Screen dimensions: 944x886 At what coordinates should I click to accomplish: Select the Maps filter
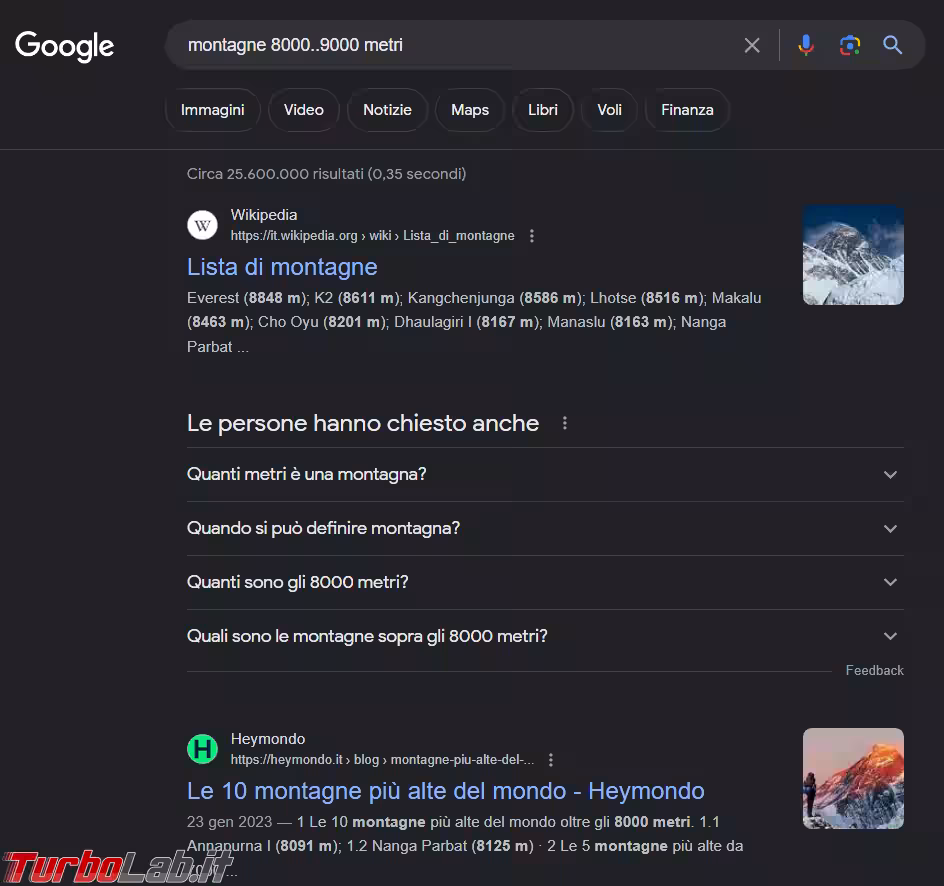tap(469, 110)
